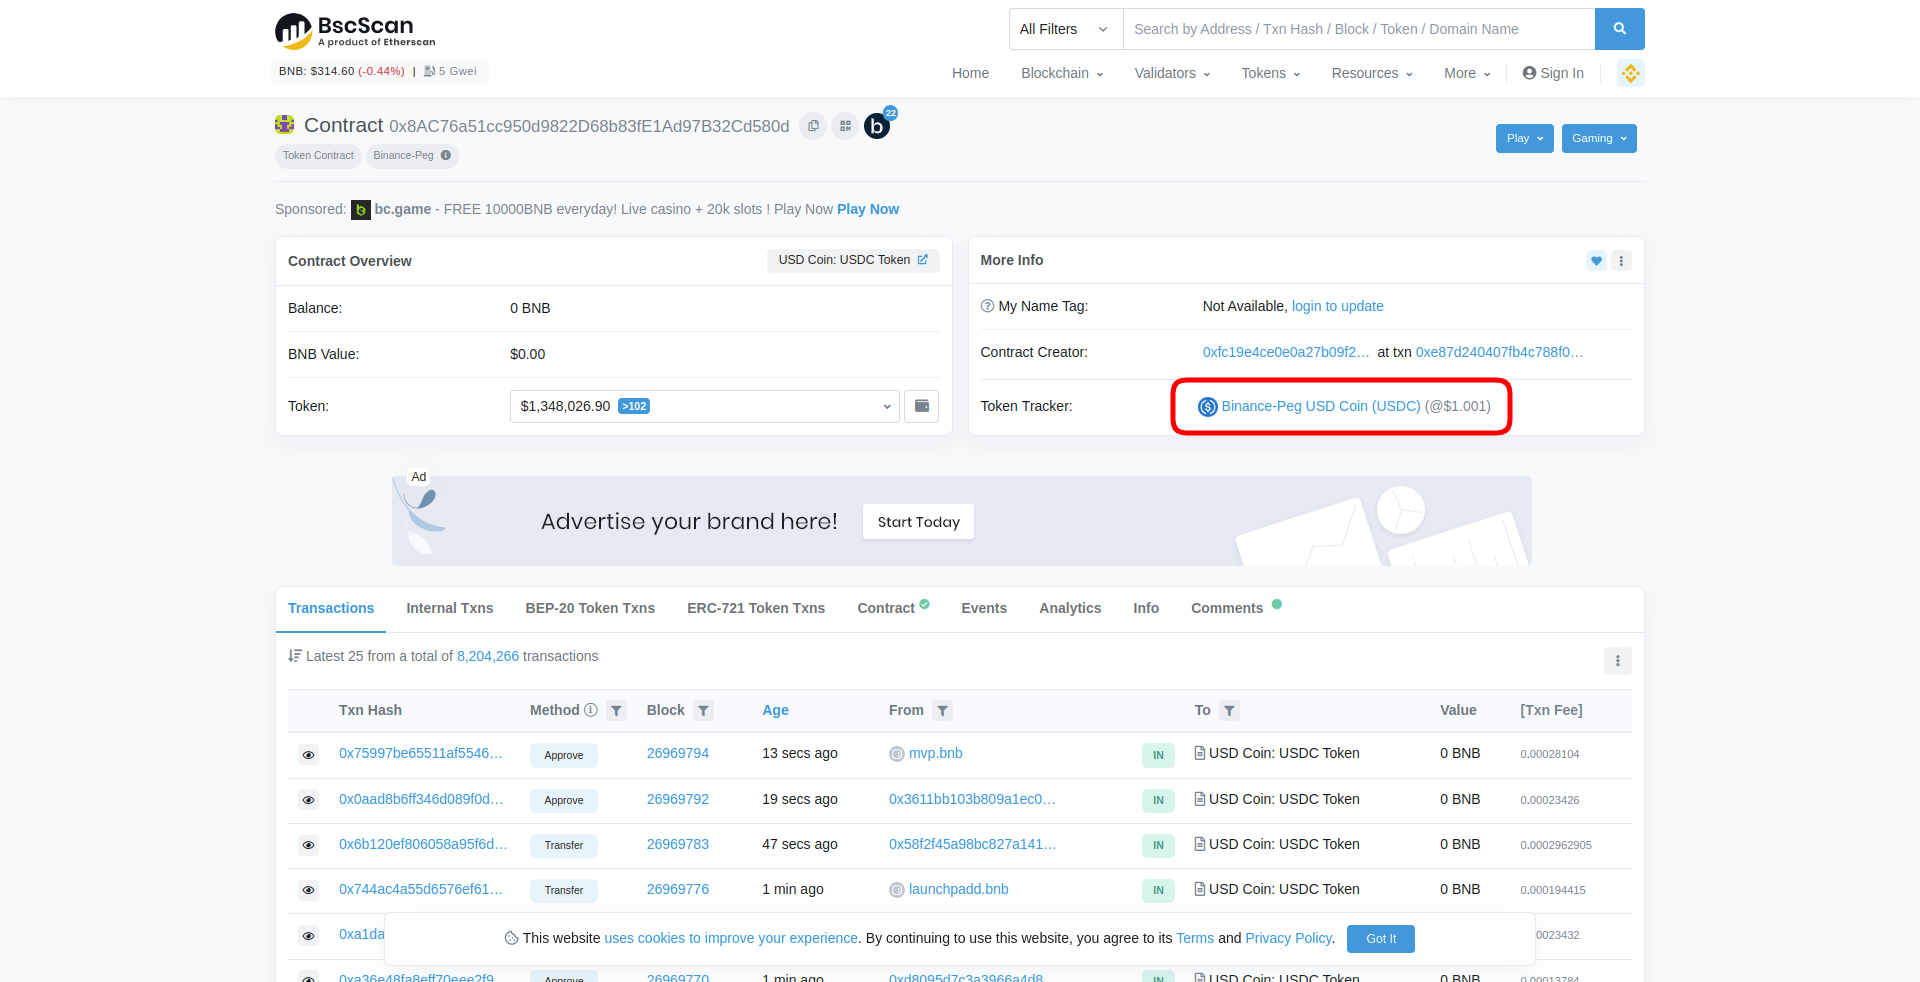1920x982 pixels.
Task: Focus the address search input field
Action: 1359,29
